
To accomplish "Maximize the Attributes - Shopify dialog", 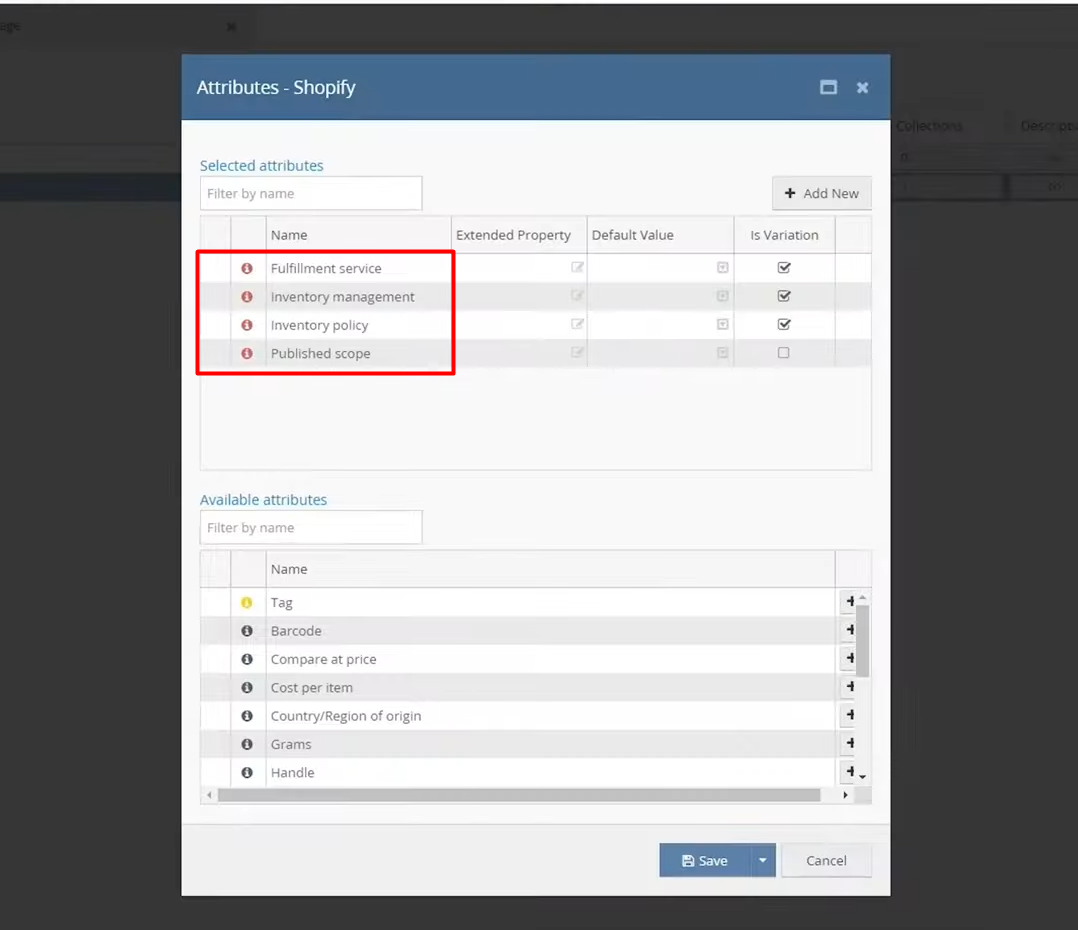I will [828, 87].
